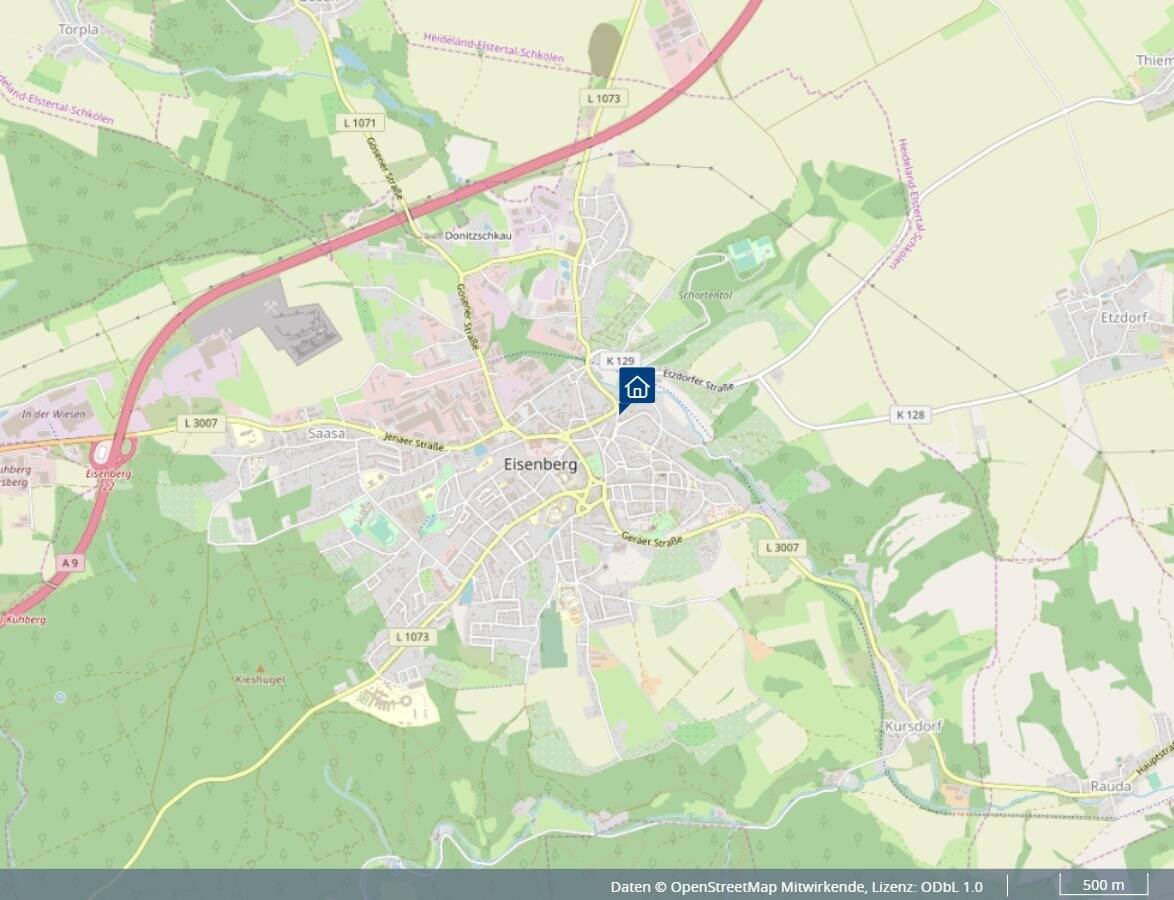Image resolution: width=1174 pixels, height=900 pixels.
Task: Click the Eisenberg town label
Action: coord(541,464)
